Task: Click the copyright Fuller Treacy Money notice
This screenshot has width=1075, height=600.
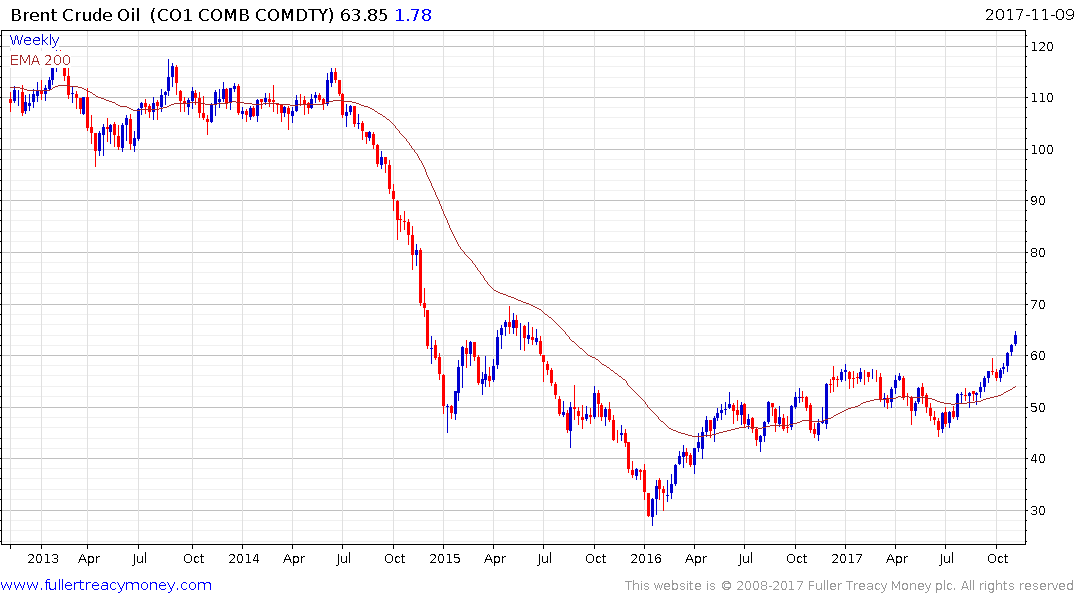Action: (849, 586)
